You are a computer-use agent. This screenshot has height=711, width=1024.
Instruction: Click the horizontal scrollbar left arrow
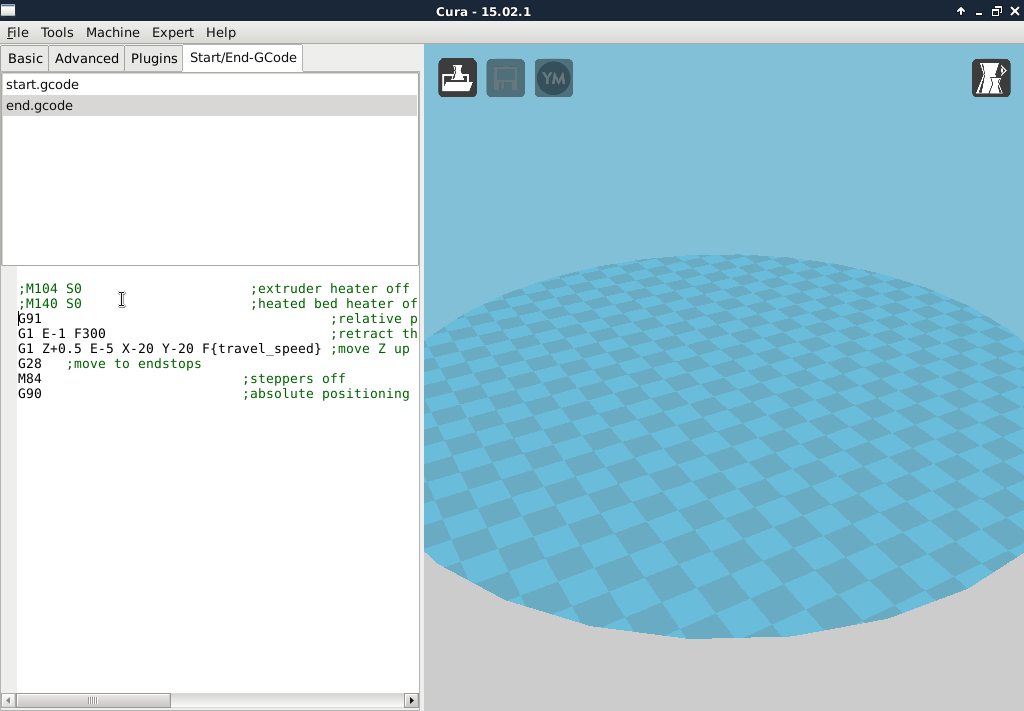[x=9, y=701]
